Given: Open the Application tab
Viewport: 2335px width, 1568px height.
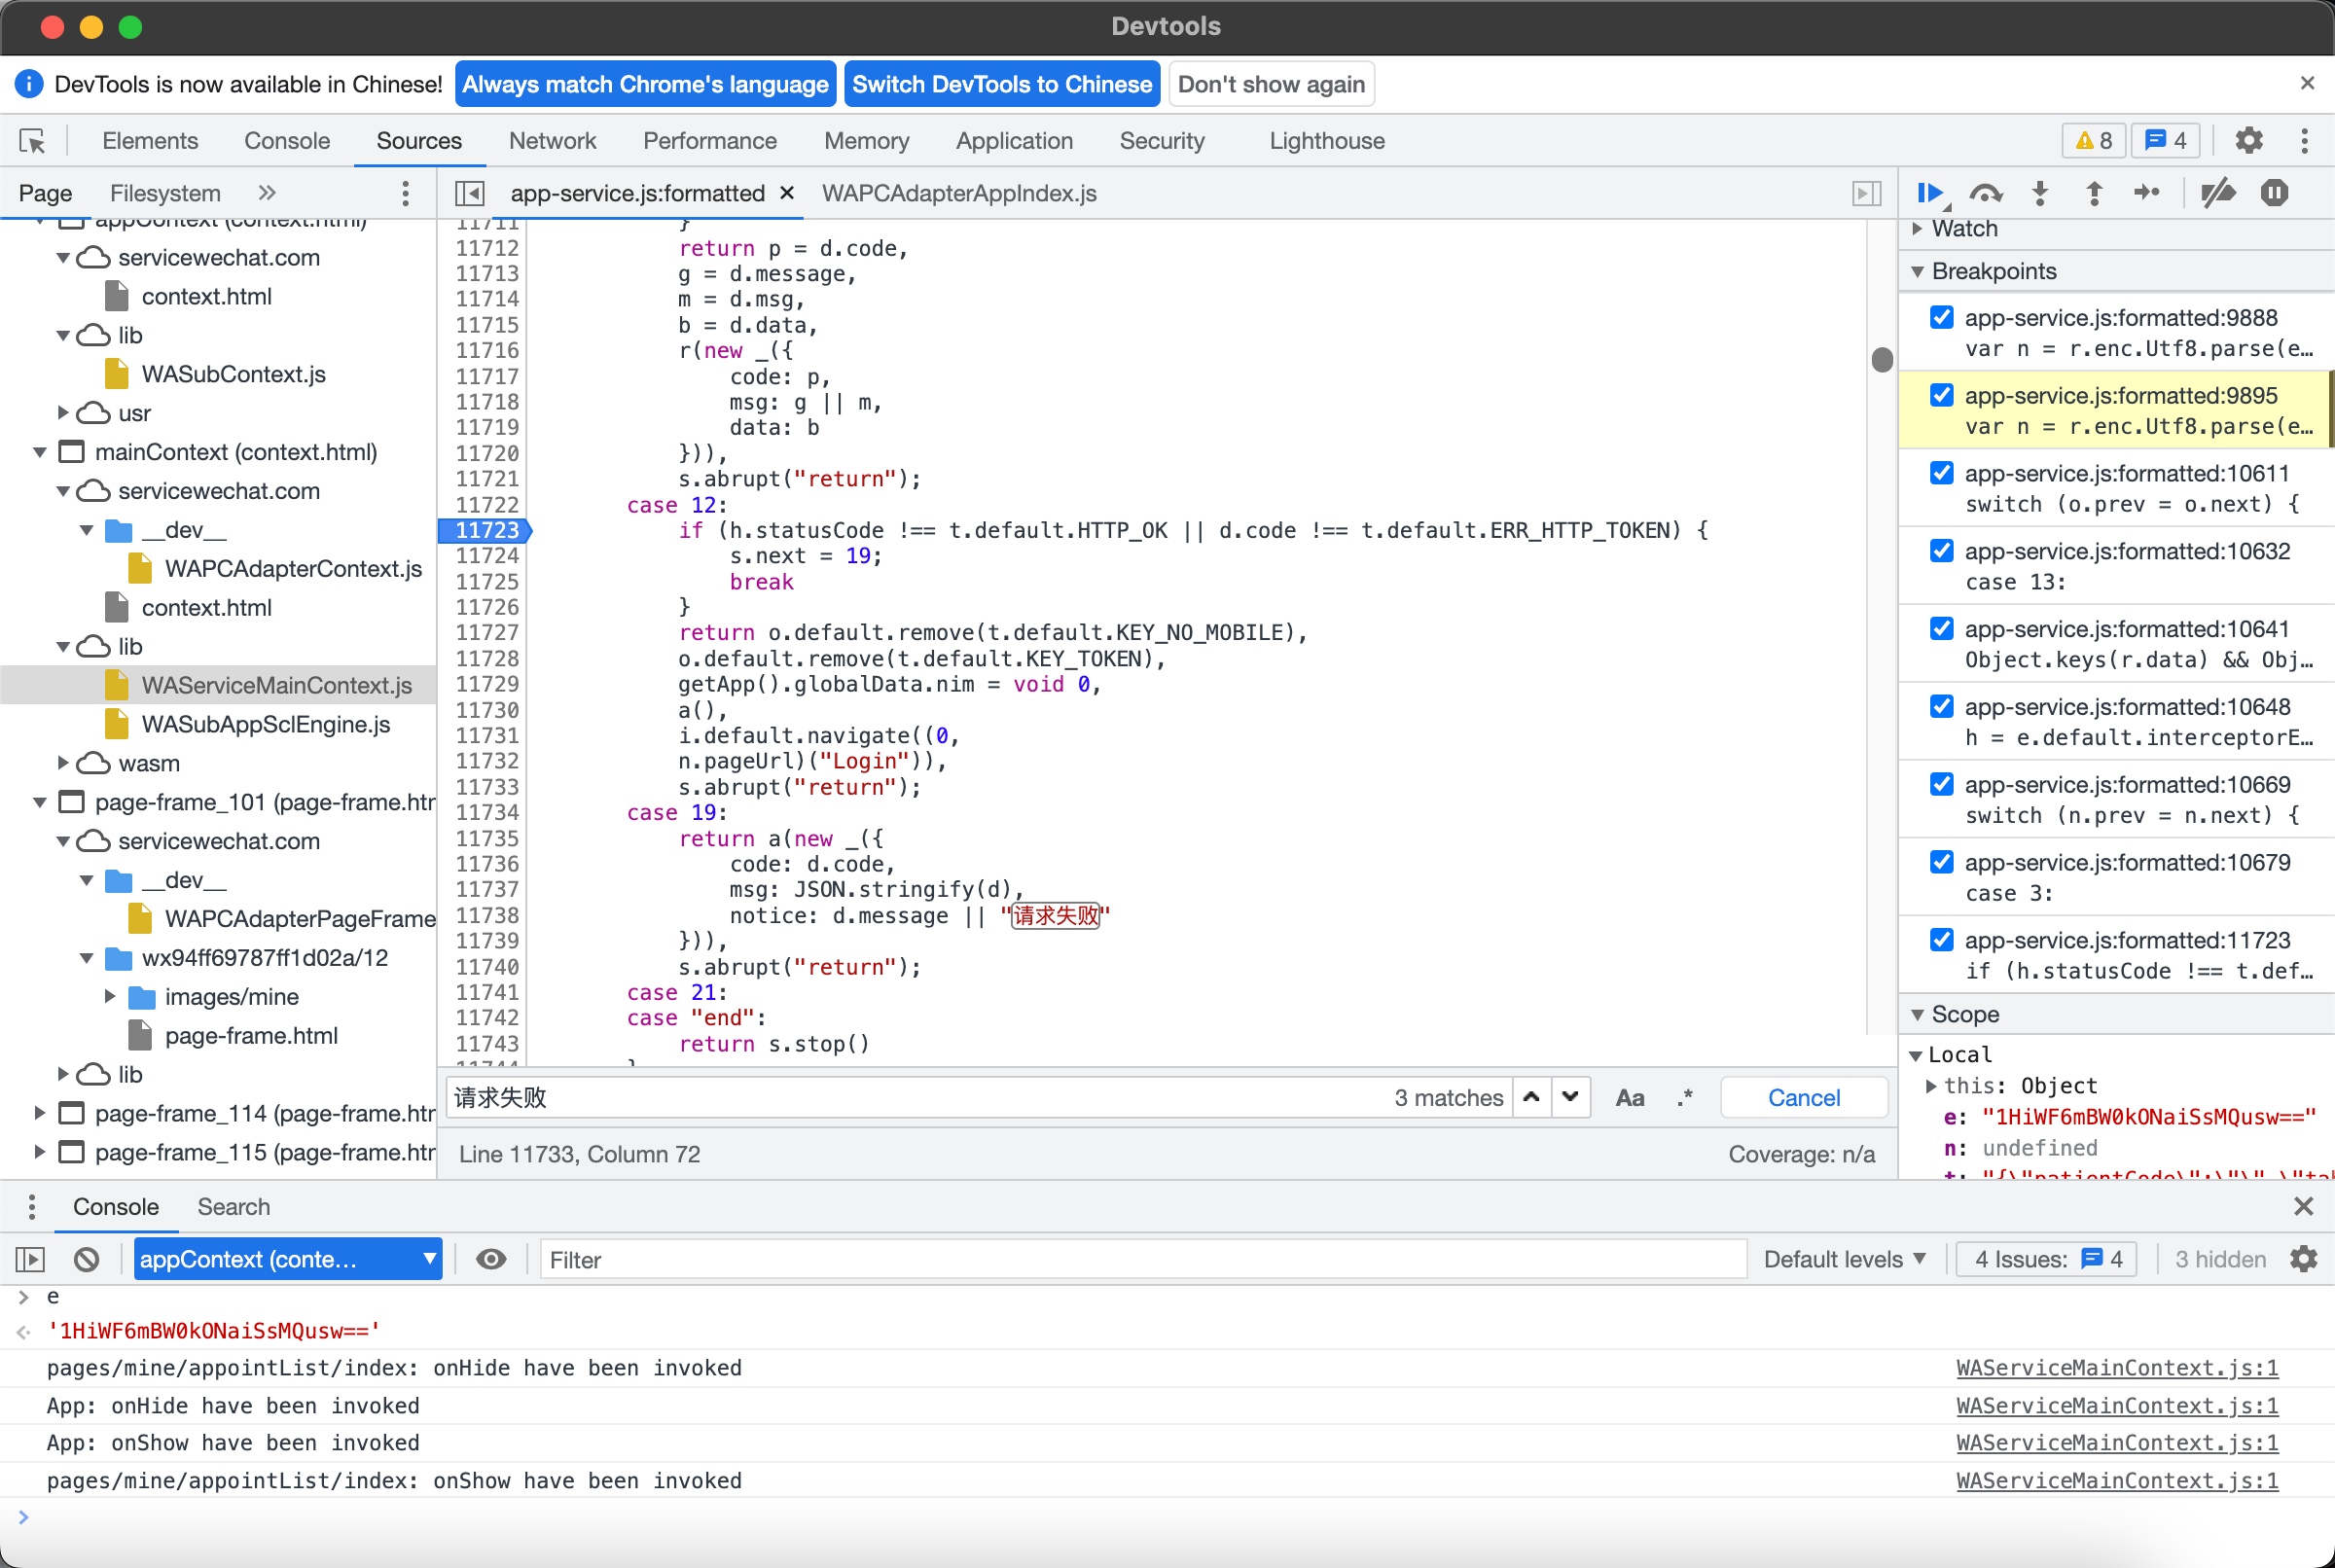Looking at the screenshot, I should tap(1014, 141).
